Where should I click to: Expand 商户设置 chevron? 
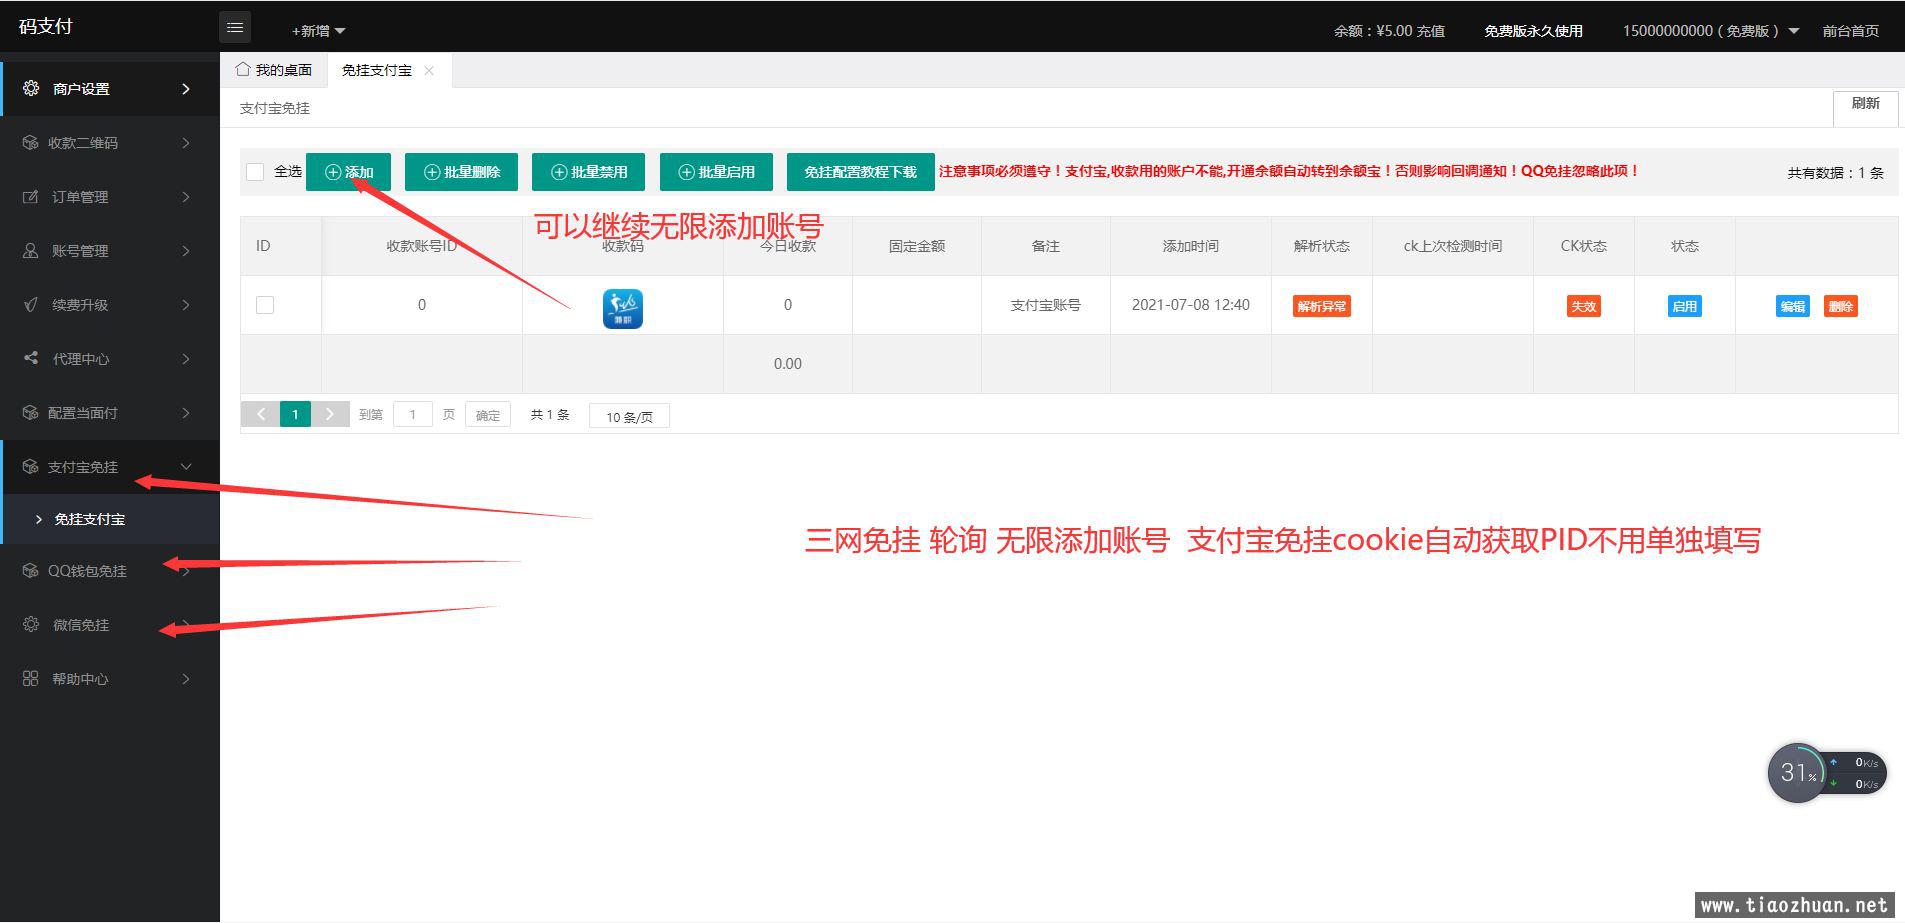click(x=186, y=89)
